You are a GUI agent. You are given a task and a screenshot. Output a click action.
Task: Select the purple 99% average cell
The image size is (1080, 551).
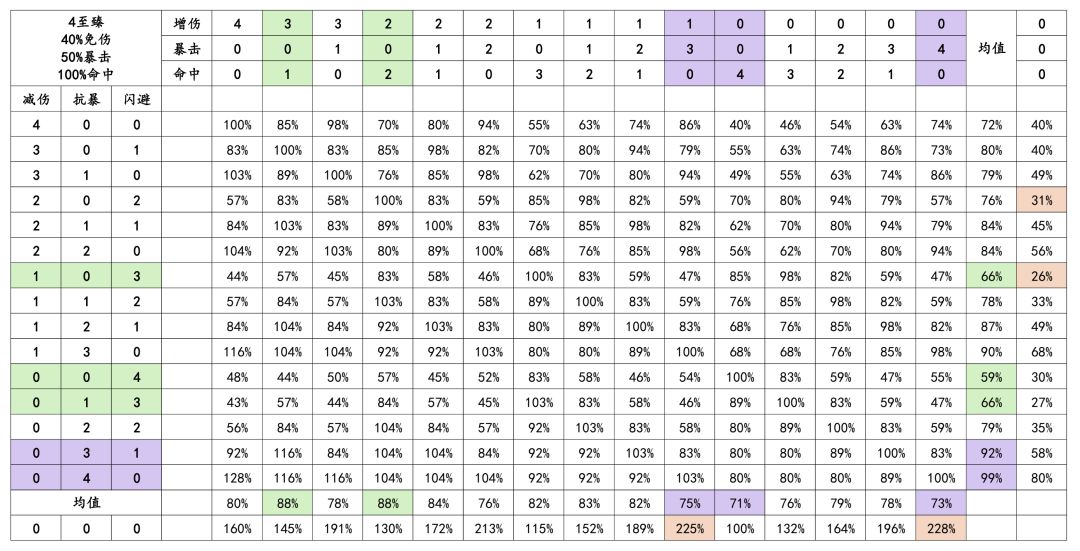[992, 478]
